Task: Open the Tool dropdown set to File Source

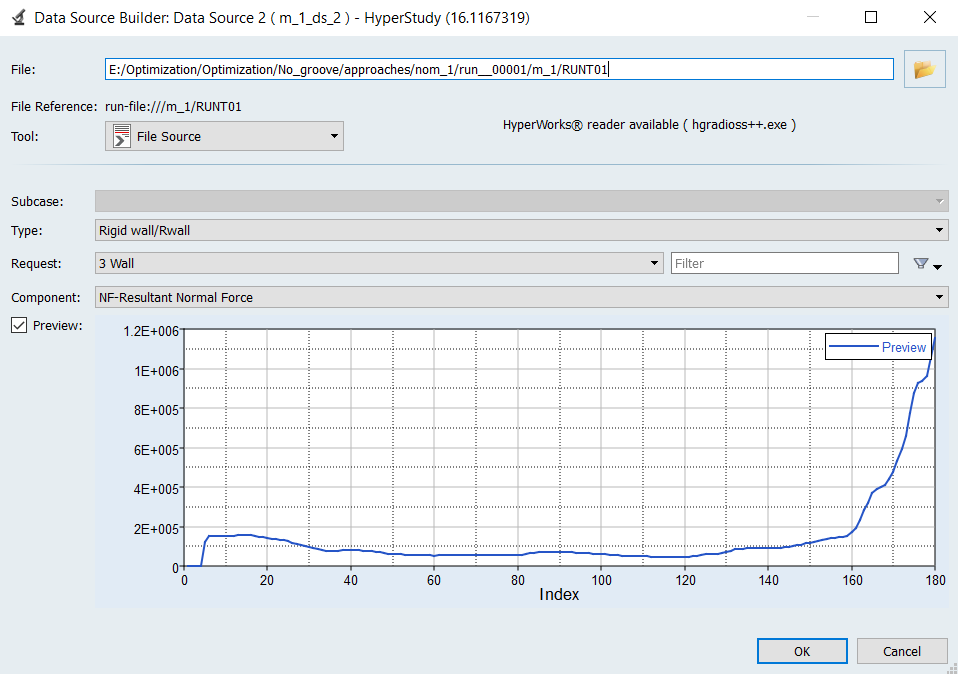Action: point(224,136)
